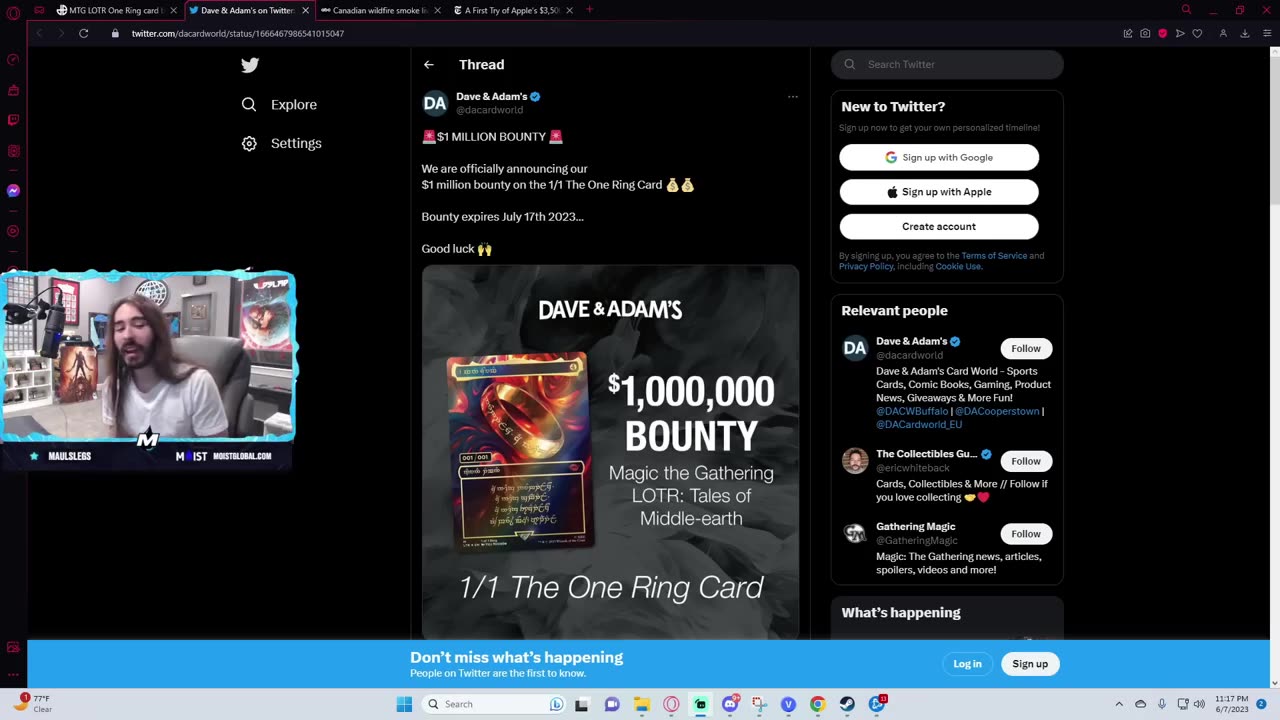
Task: Go back using the Thread back arrow
Action: click(x=429, y=64)
